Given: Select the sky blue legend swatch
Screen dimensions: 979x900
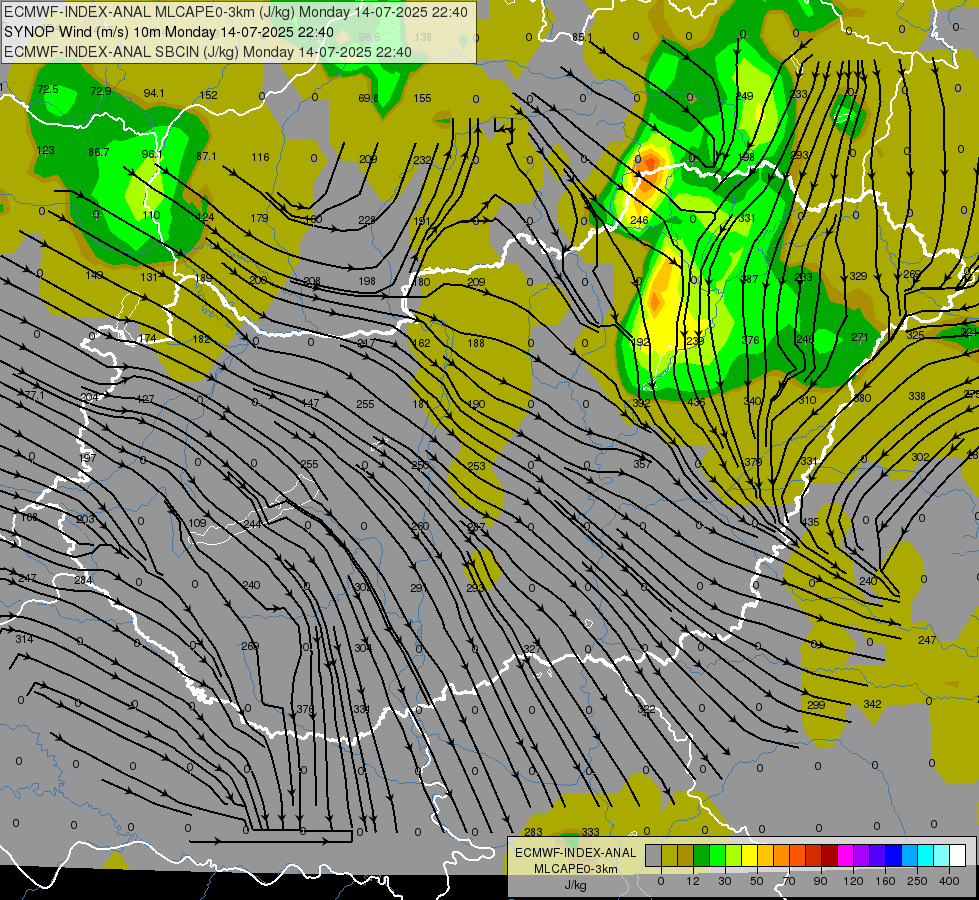Looking at the screenshot, I should 910,855.
